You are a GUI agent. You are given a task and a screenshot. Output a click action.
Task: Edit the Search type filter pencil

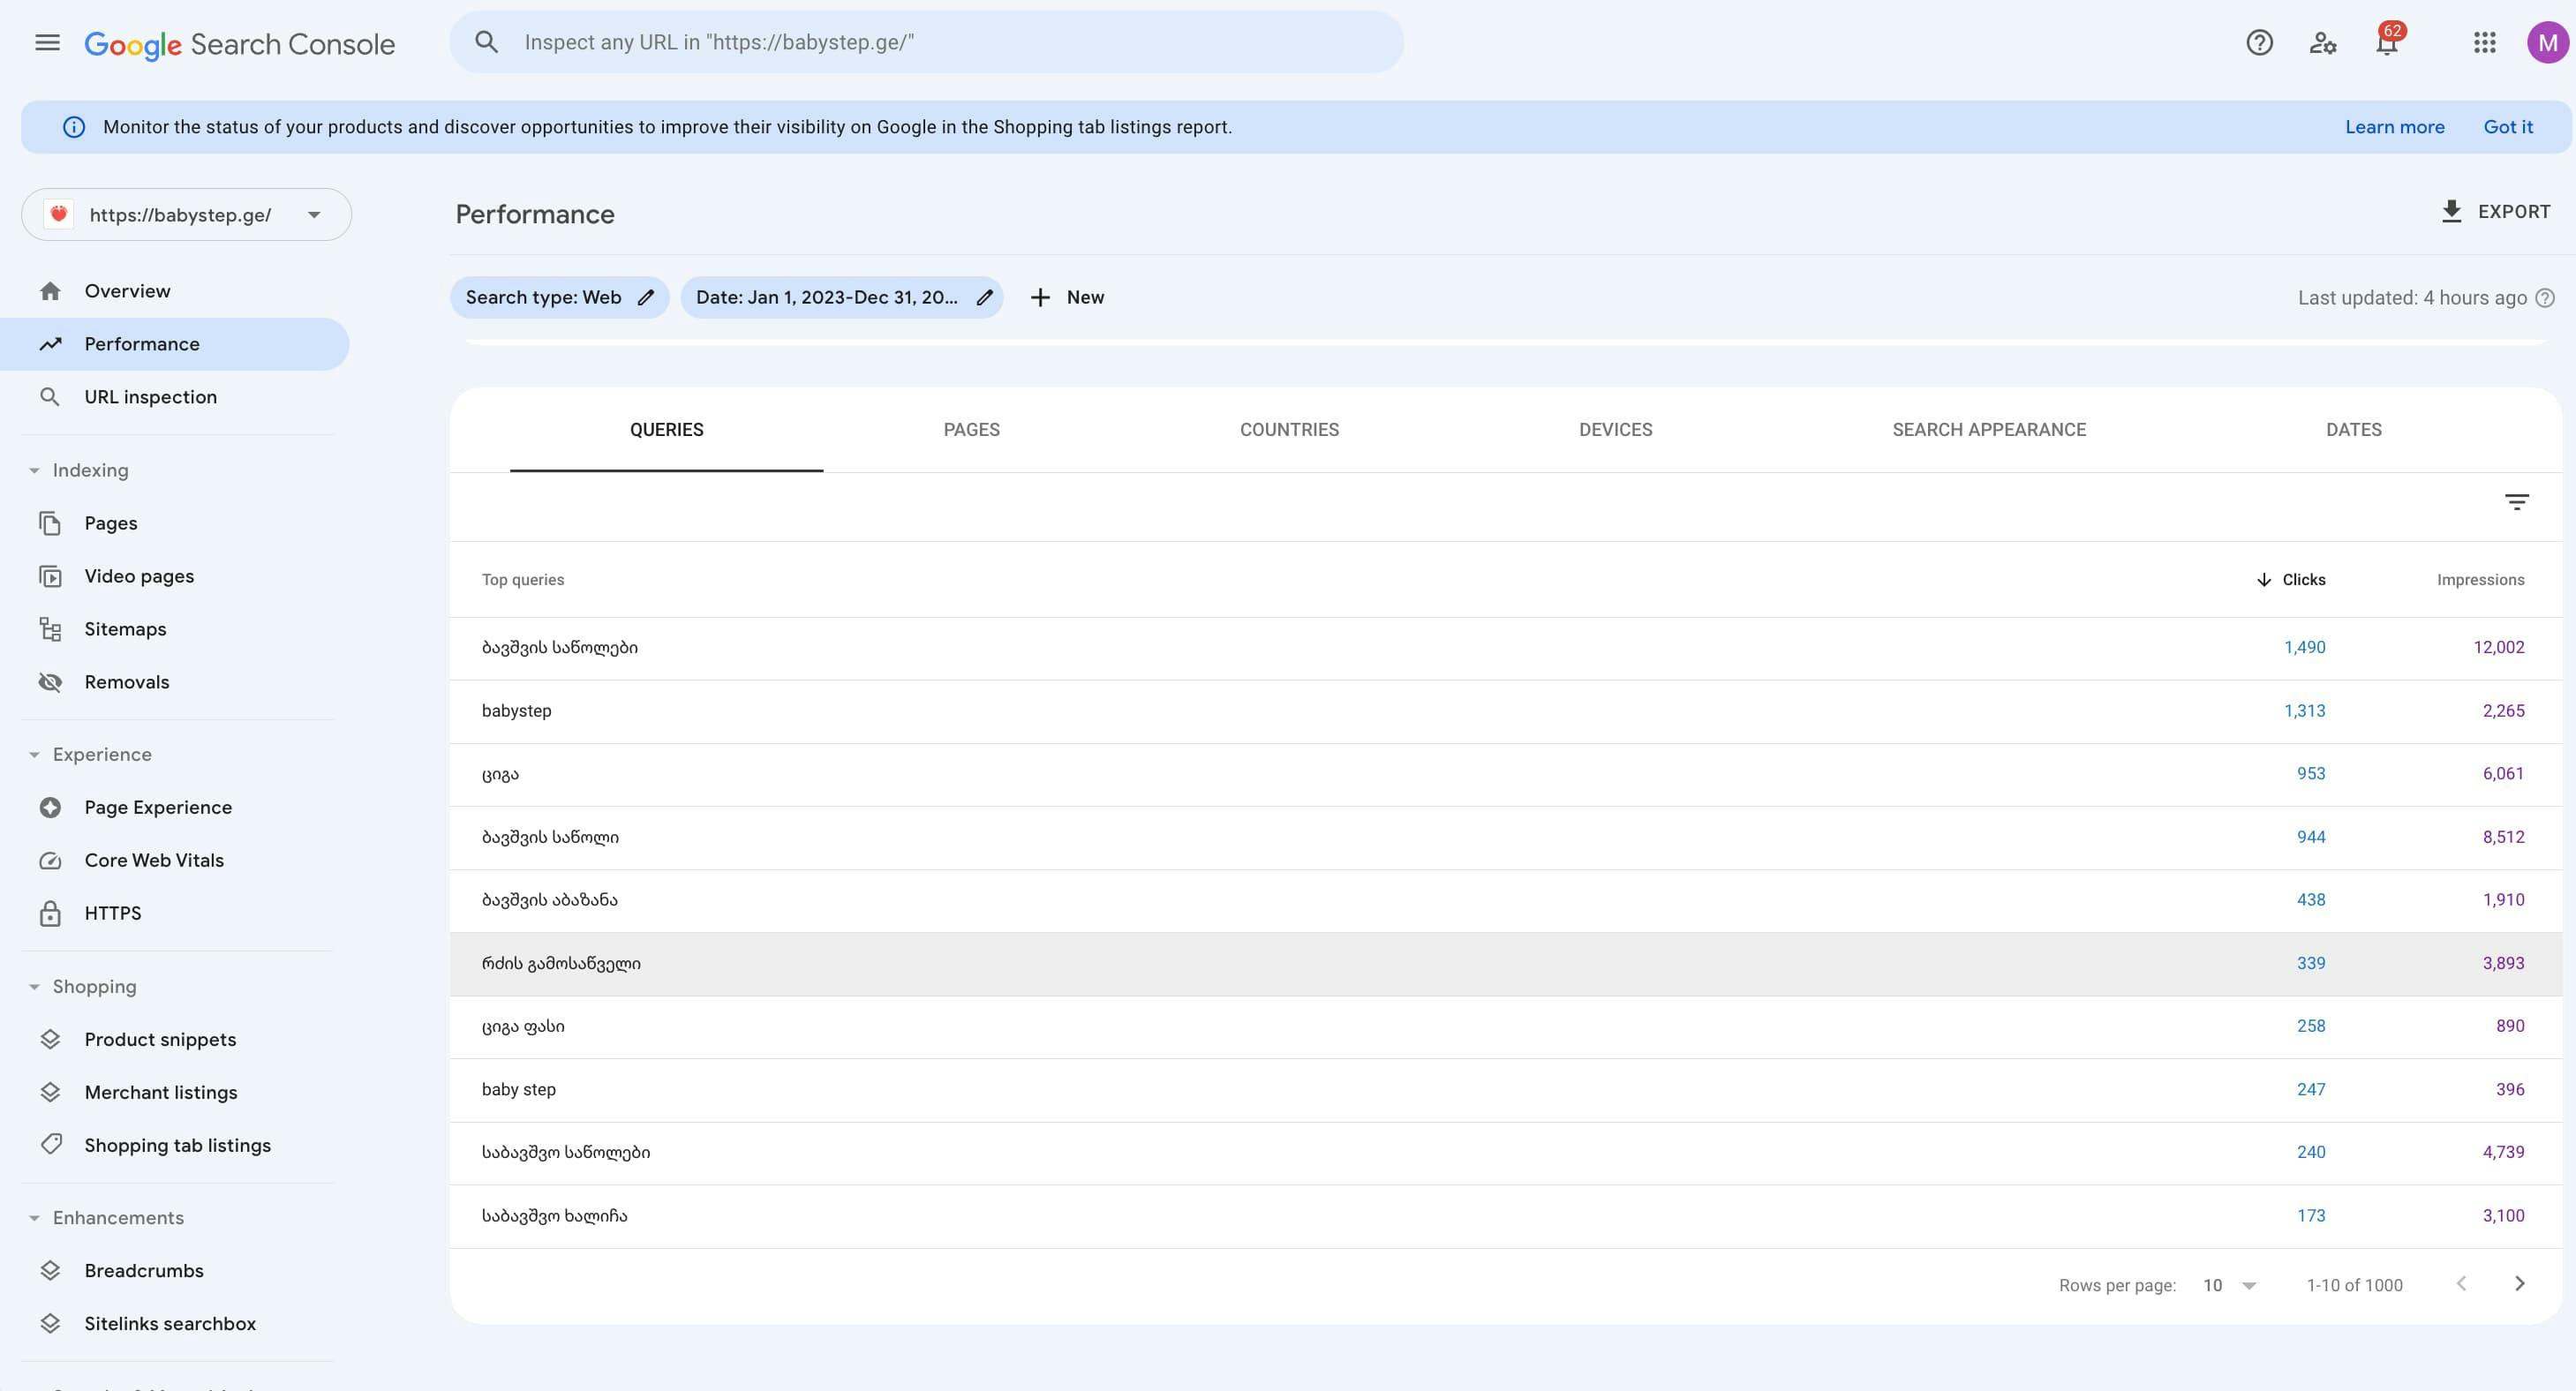(x=646, y=297)
